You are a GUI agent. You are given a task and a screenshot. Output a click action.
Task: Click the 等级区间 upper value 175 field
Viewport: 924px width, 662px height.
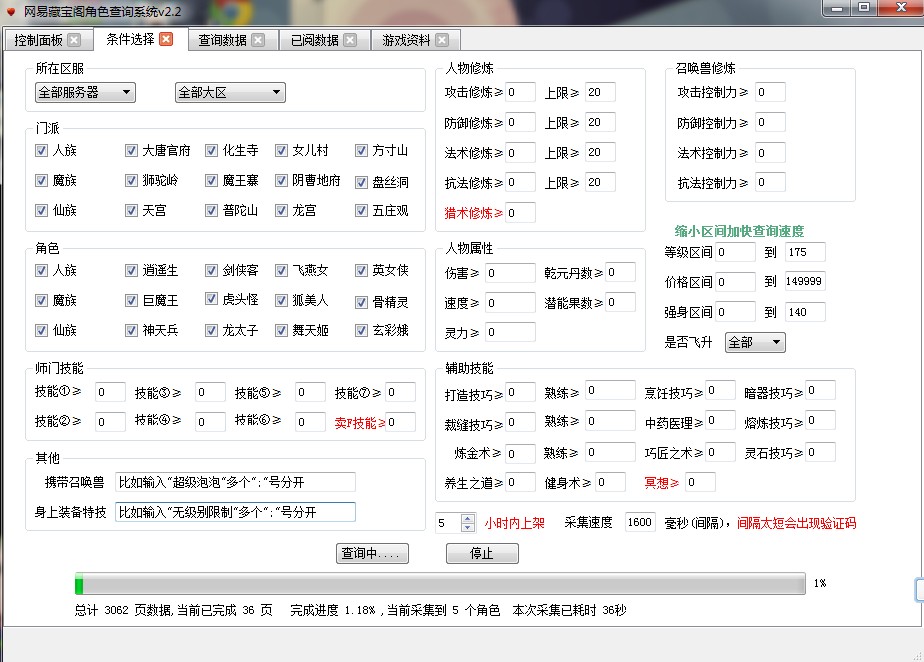pyautogui.click(x=805, y=252)
